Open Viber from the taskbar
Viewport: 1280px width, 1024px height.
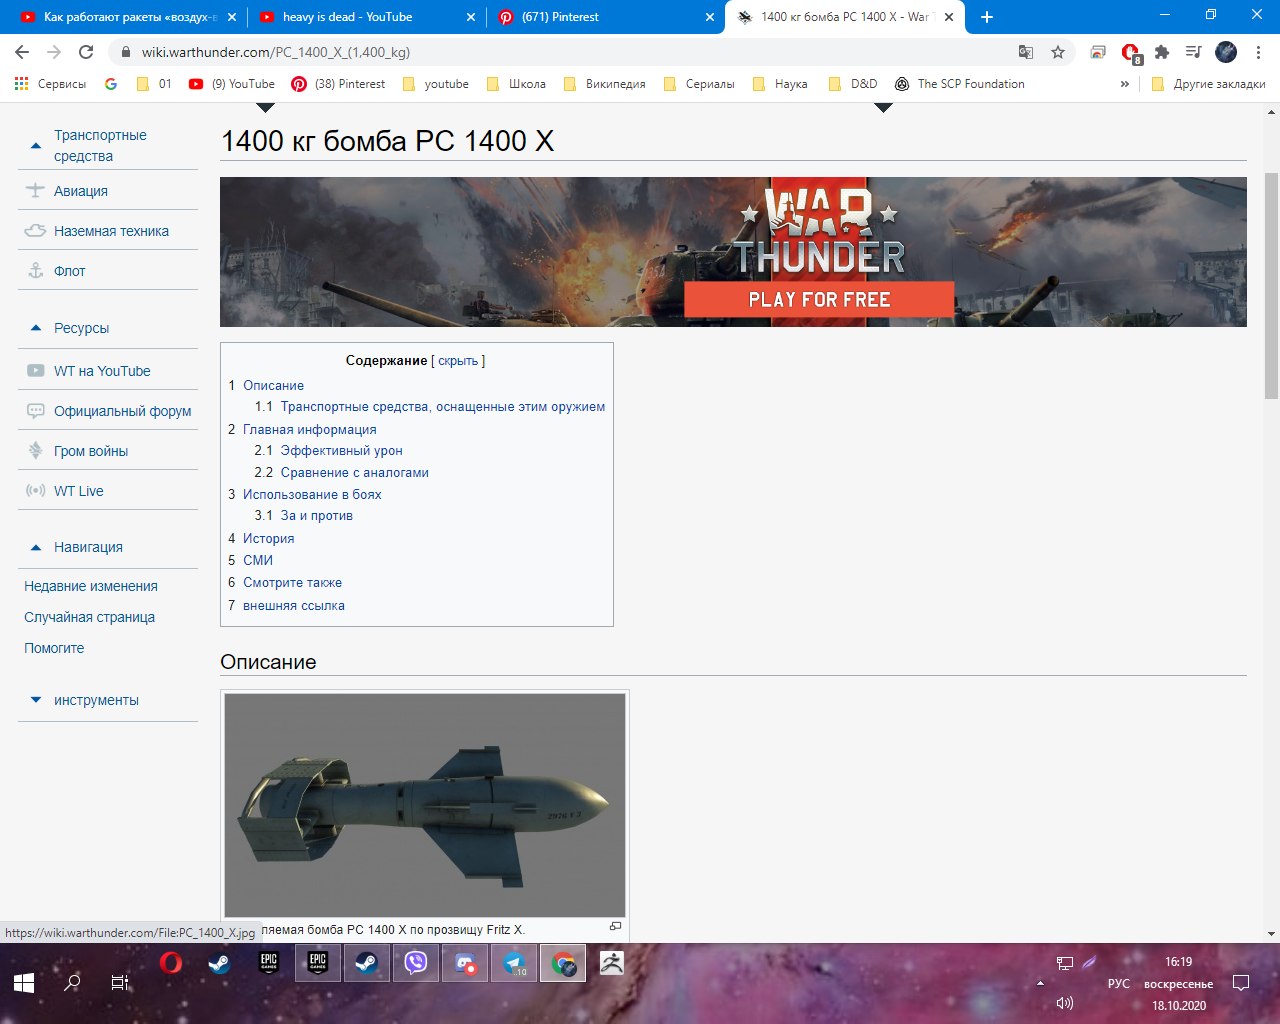tap(416, 964)
